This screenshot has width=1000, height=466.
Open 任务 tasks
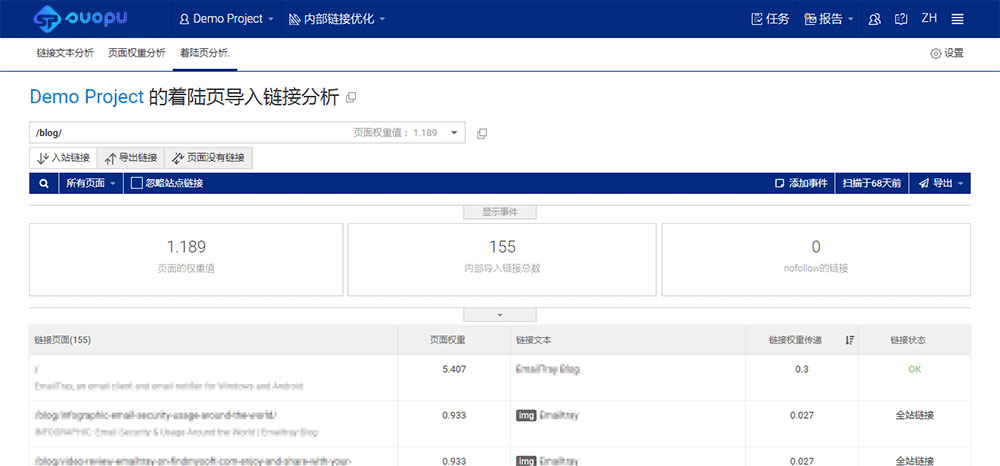[770, 19]
